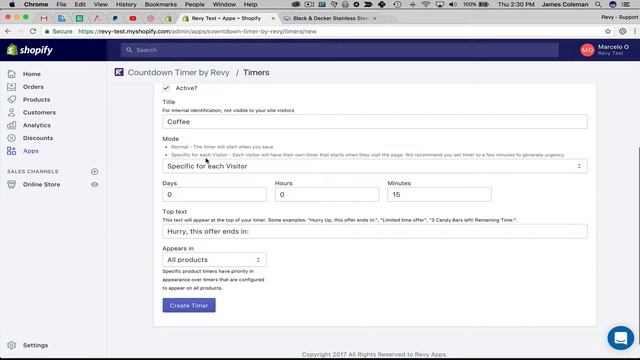Open Products in the sidebar
This screenshot has width=640, height=360.
pos(36,100)
